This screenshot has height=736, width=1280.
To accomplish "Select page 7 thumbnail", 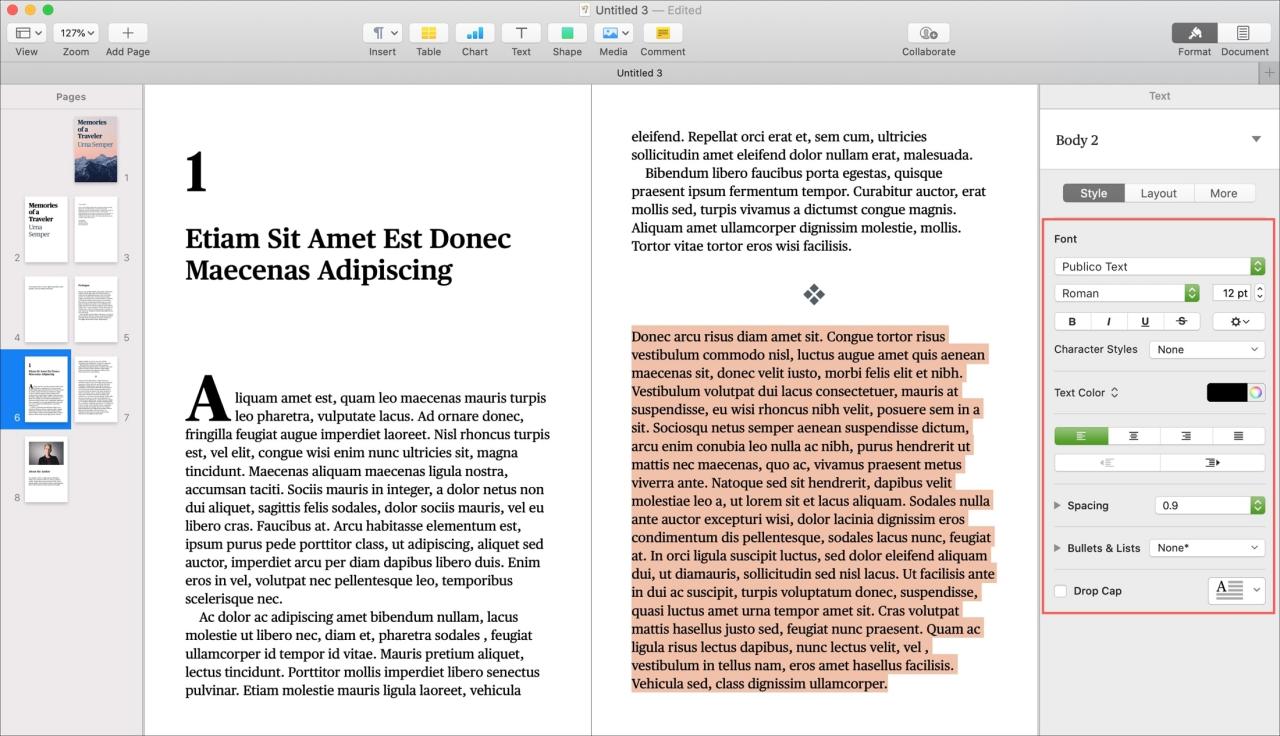I will 96,389.
